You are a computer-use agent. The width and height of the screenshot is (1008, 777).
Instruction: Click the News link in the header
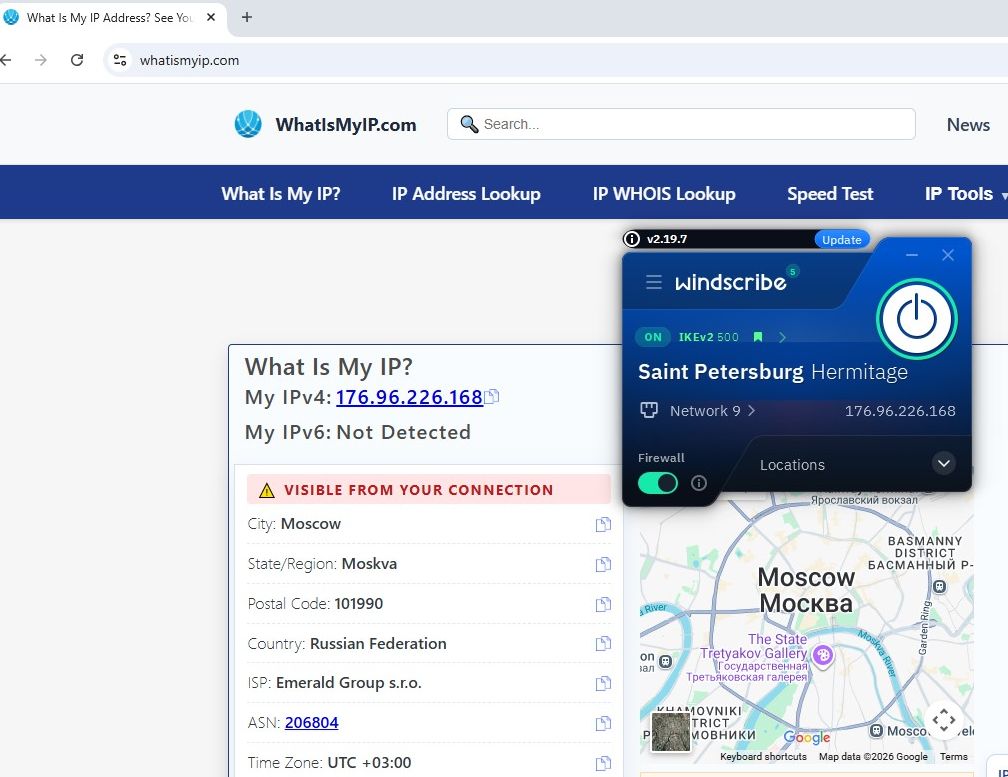point(968,125)
